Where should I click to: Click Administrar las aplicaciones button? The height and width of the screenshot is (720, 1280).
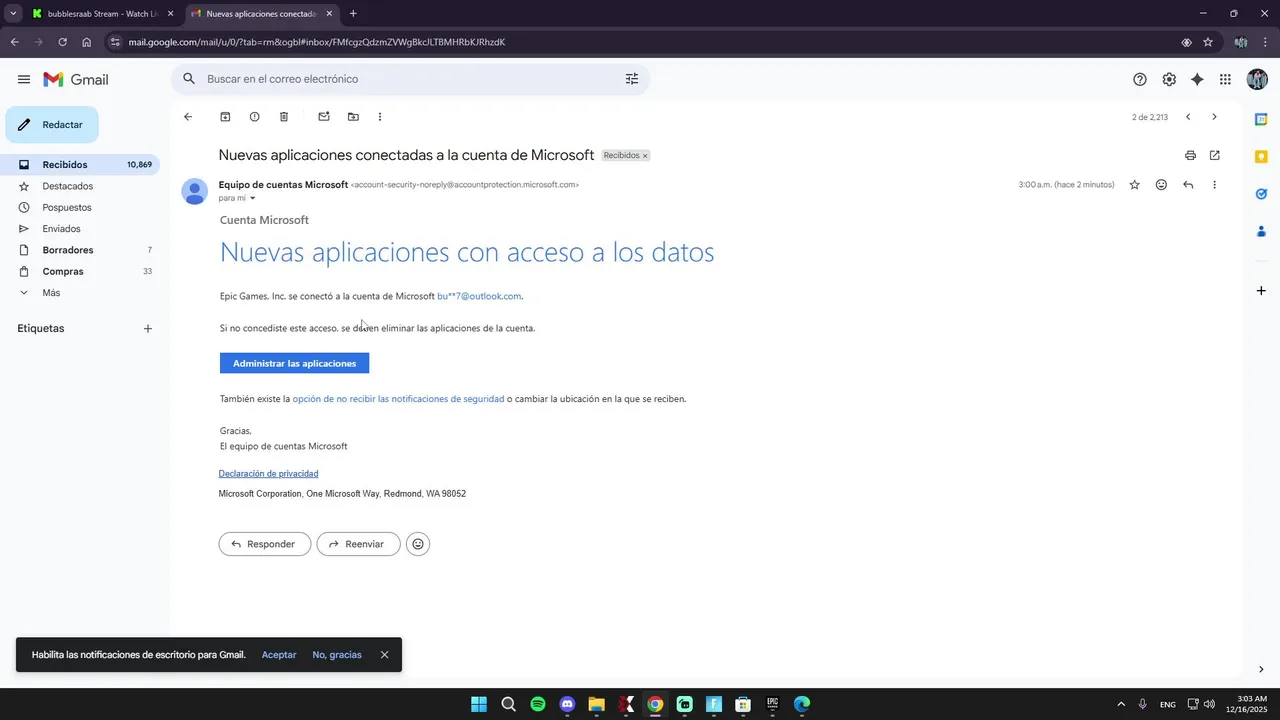[x=294, y=363]
